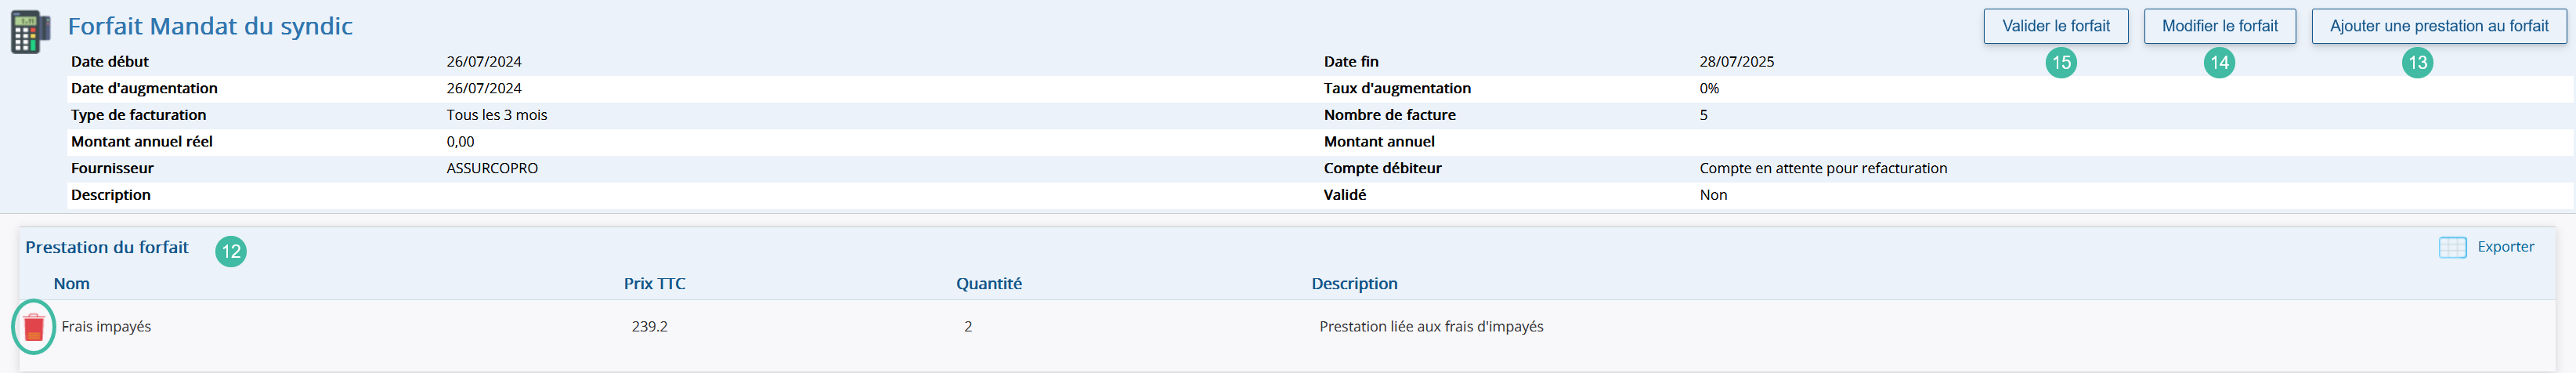Click the Exporter link
The width and height of the screenshot is (2576, 373).
click(x=2505, y=247)
